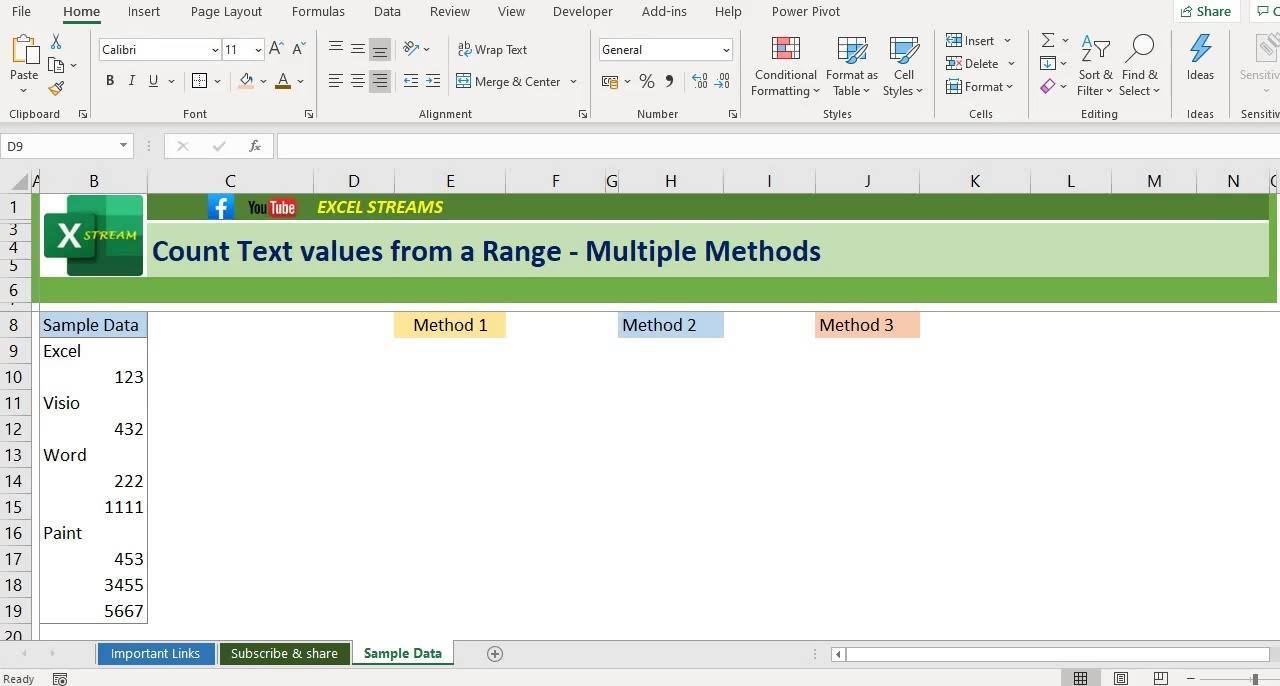Expand the Name Box dropdown arrow

tap(123, 146)
